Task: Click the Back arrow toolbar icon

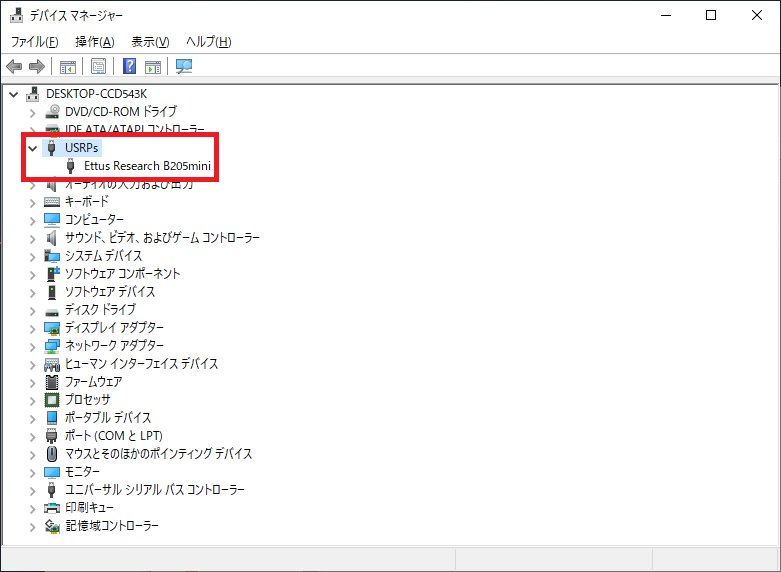Action: pos(14,67)
